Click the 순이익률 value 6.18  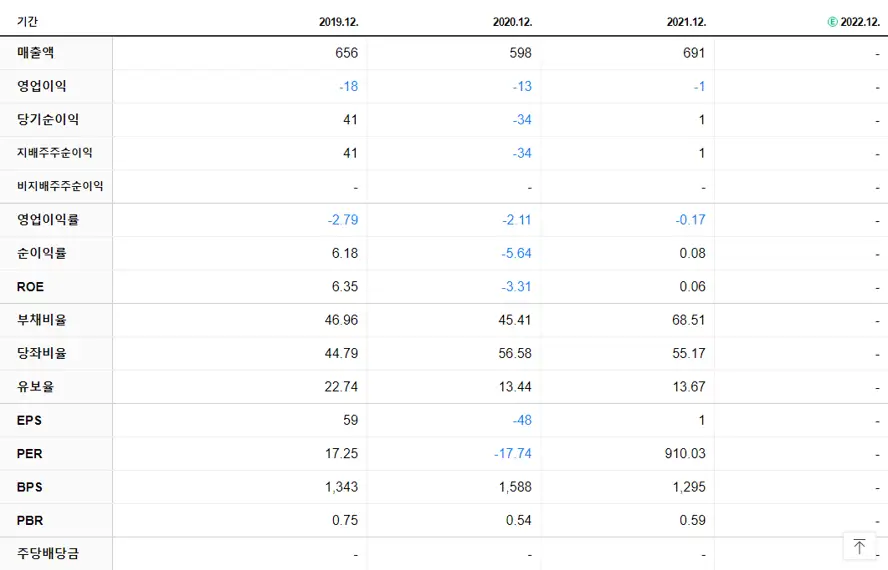pyautogui.click(x=345, y=254)
